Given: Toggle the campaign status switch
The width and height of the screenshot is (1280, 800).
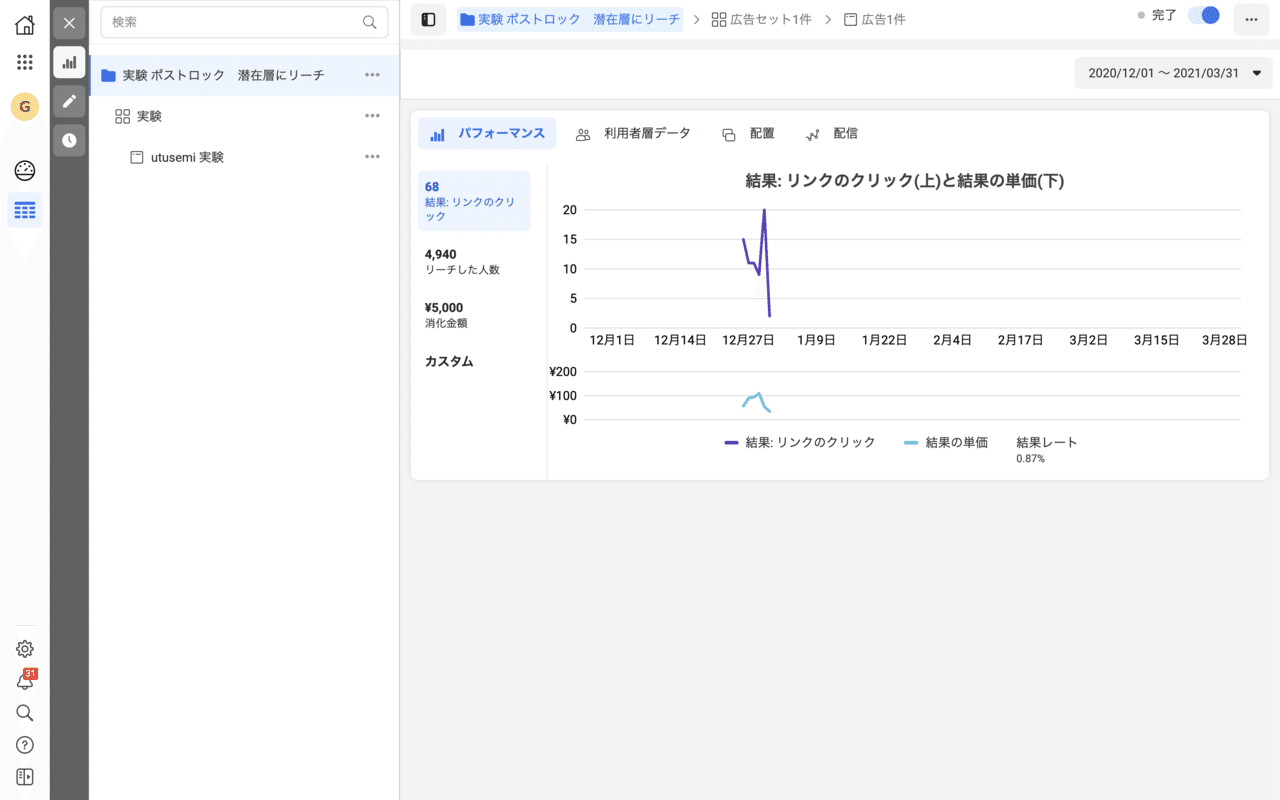Looking at the screenshot, I should pyautogui.click(x=1203, y=16).
